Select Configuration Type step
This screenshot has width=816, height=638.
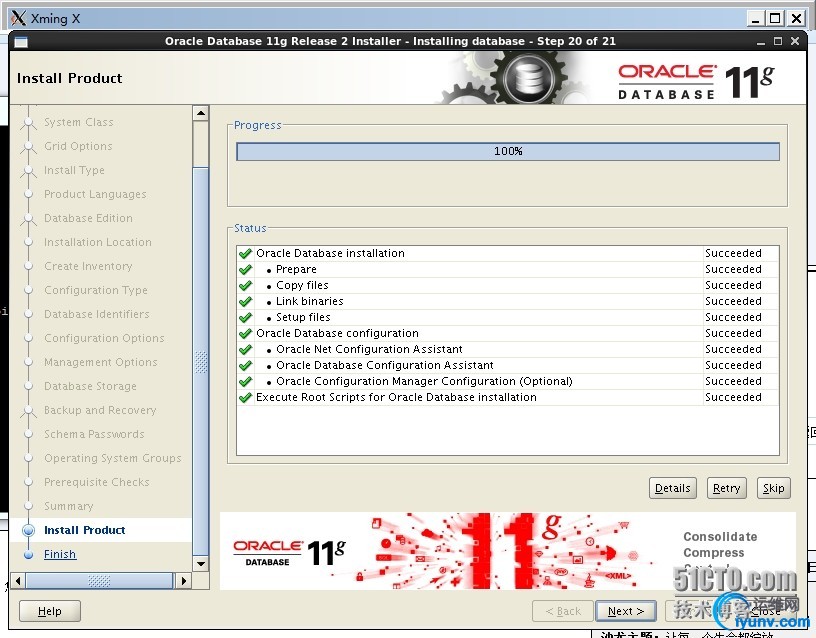coord(96,290)
